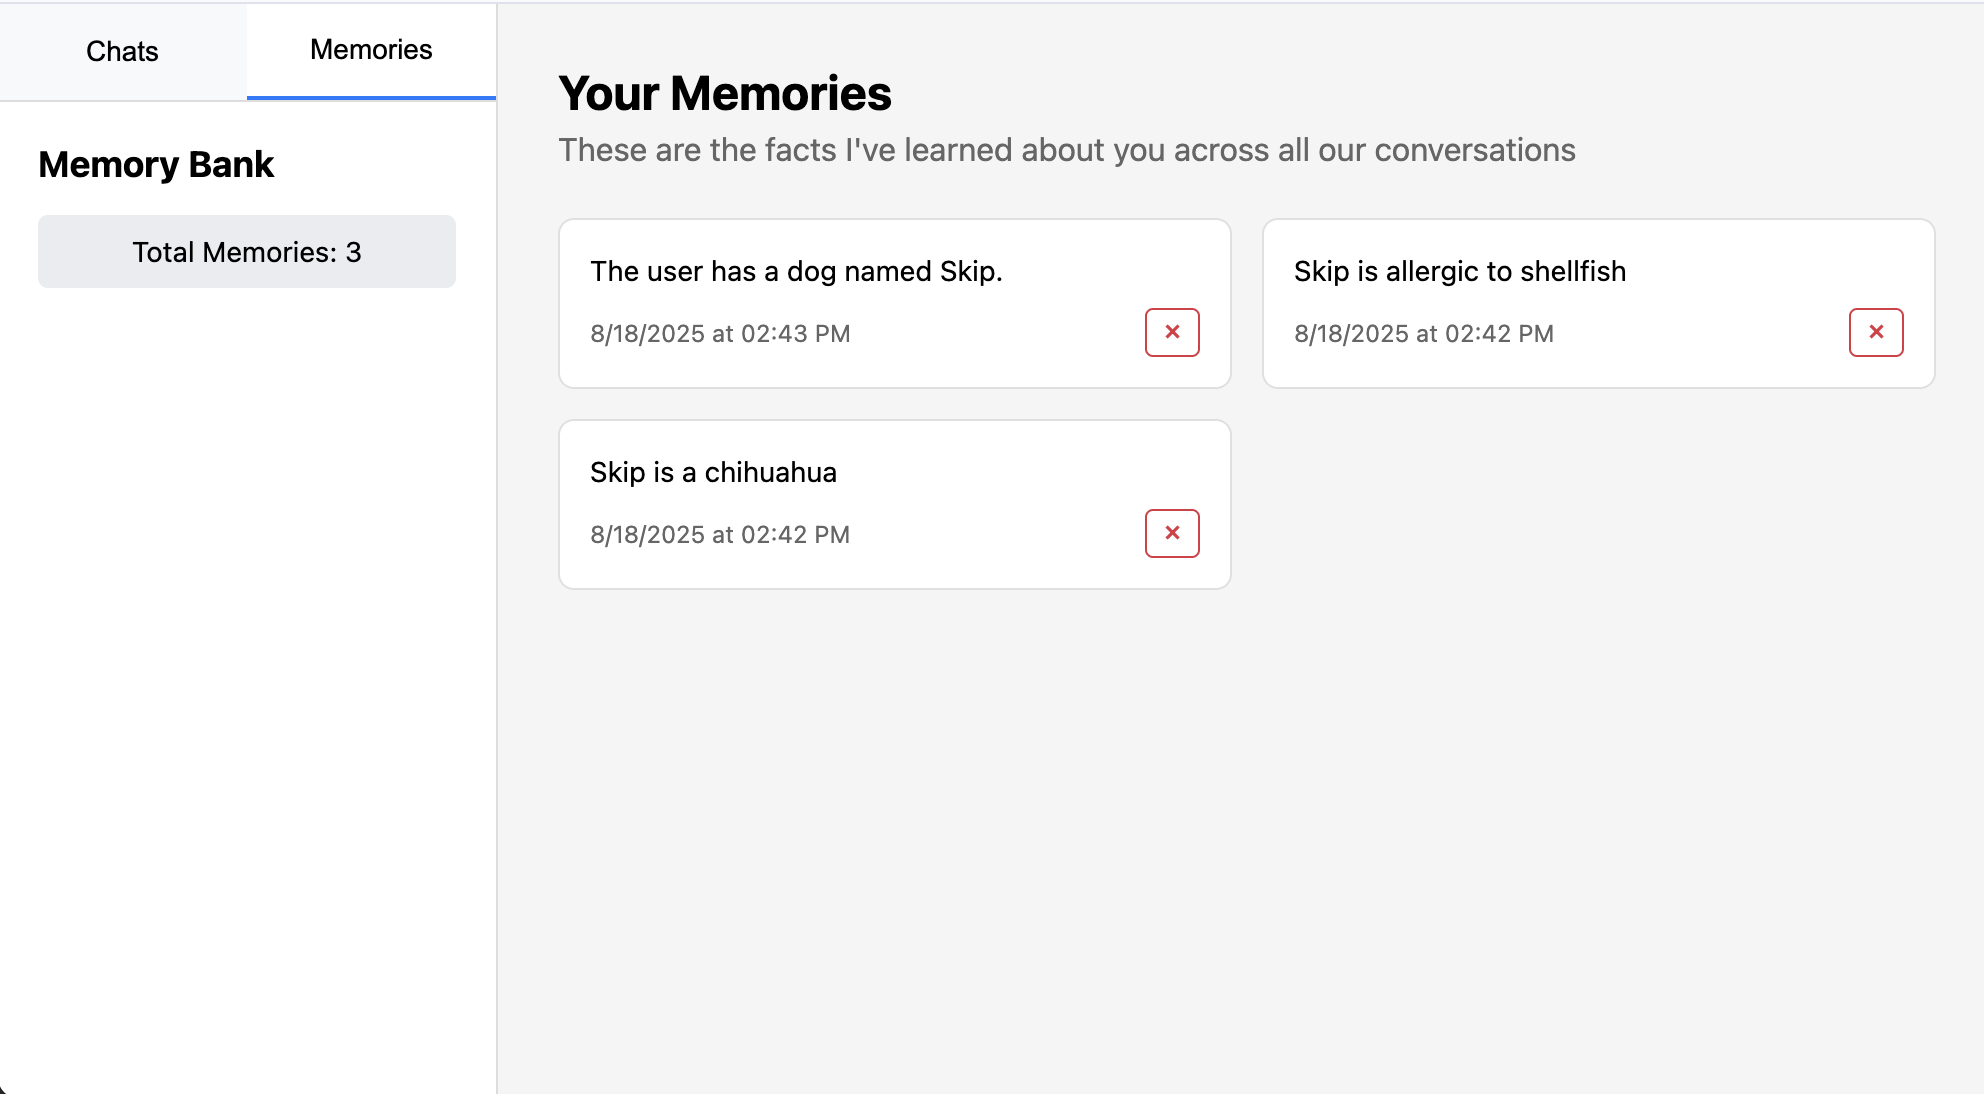The height and width of the screenshot is (1094, 1984).
Task: Select the Memories tab
Action: pyautogui.click(x=371, y=50)
